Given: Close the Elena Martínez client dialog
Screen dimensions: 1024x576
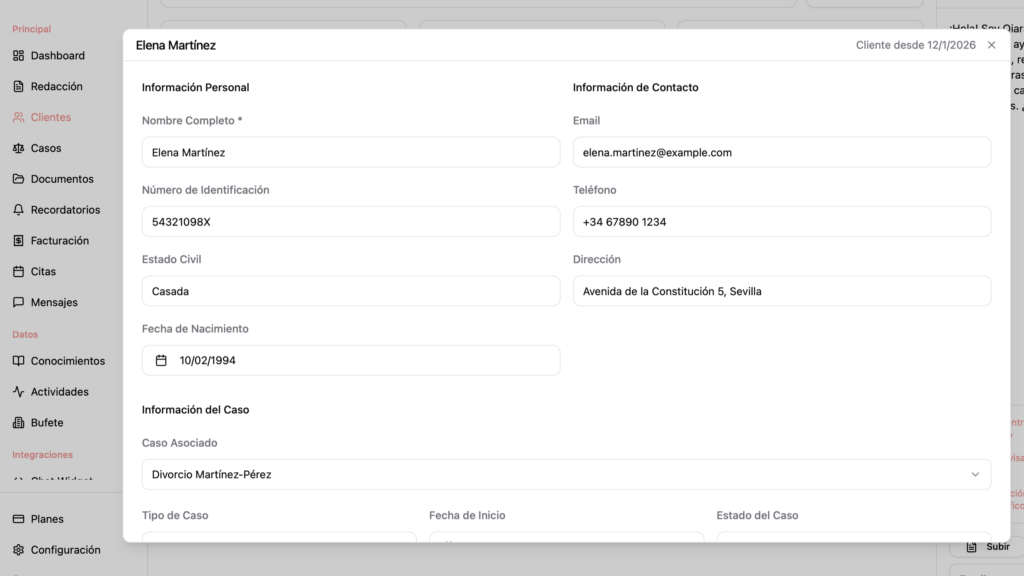Looking at the screenshot, I should 991,45.
